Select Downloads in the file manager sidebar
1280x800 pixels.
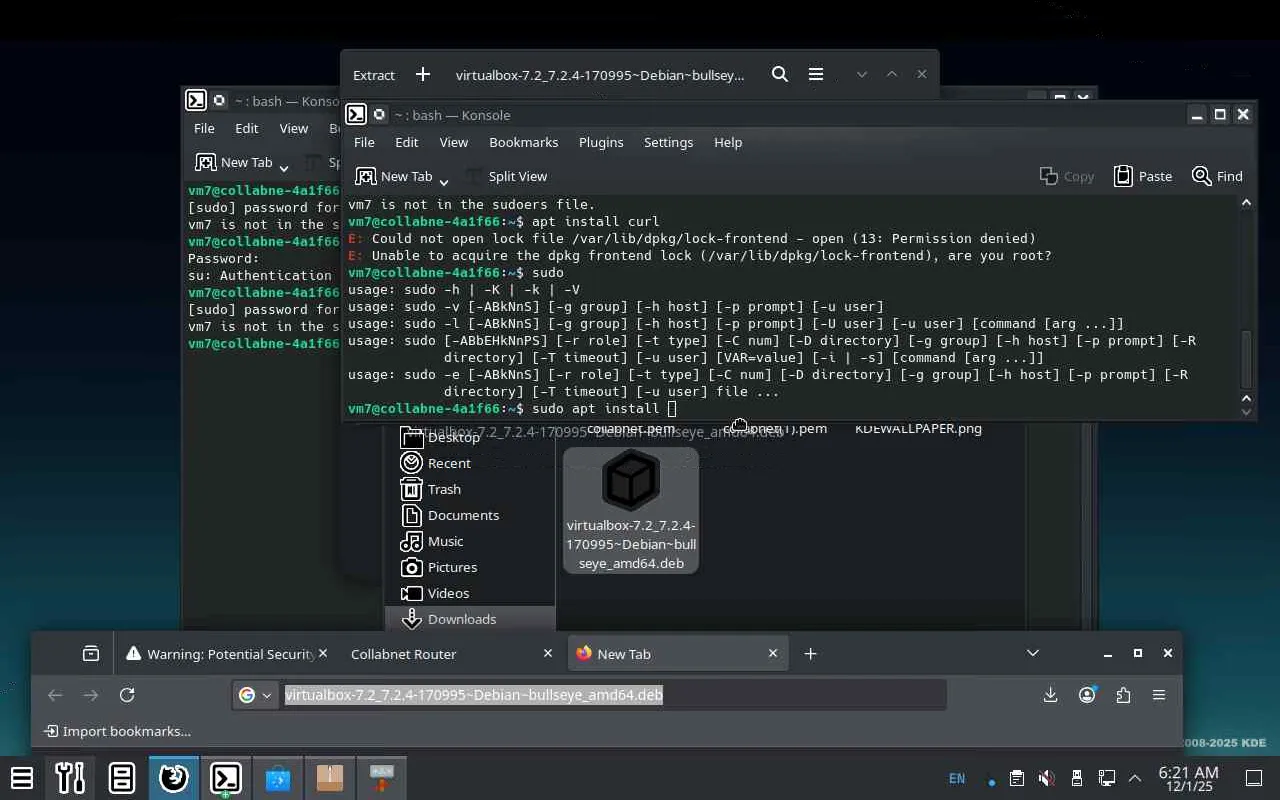pyautogui.click(x=470, y=619)
